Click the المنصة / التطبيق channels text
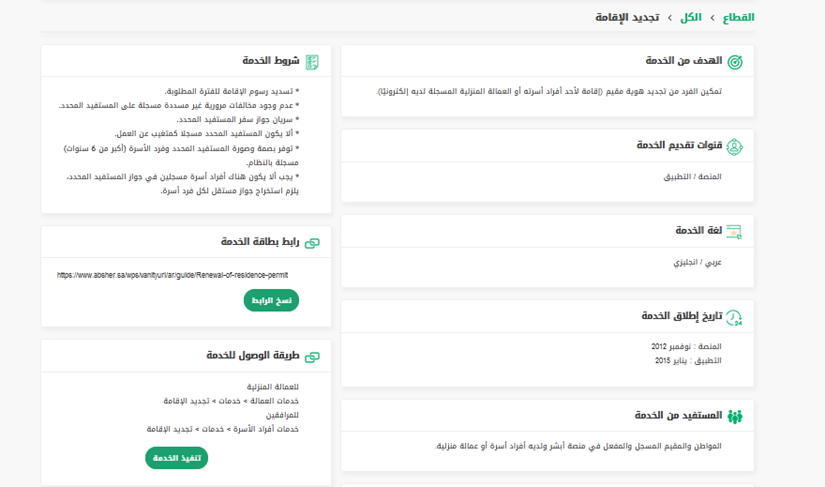 [x=693, y=177]
